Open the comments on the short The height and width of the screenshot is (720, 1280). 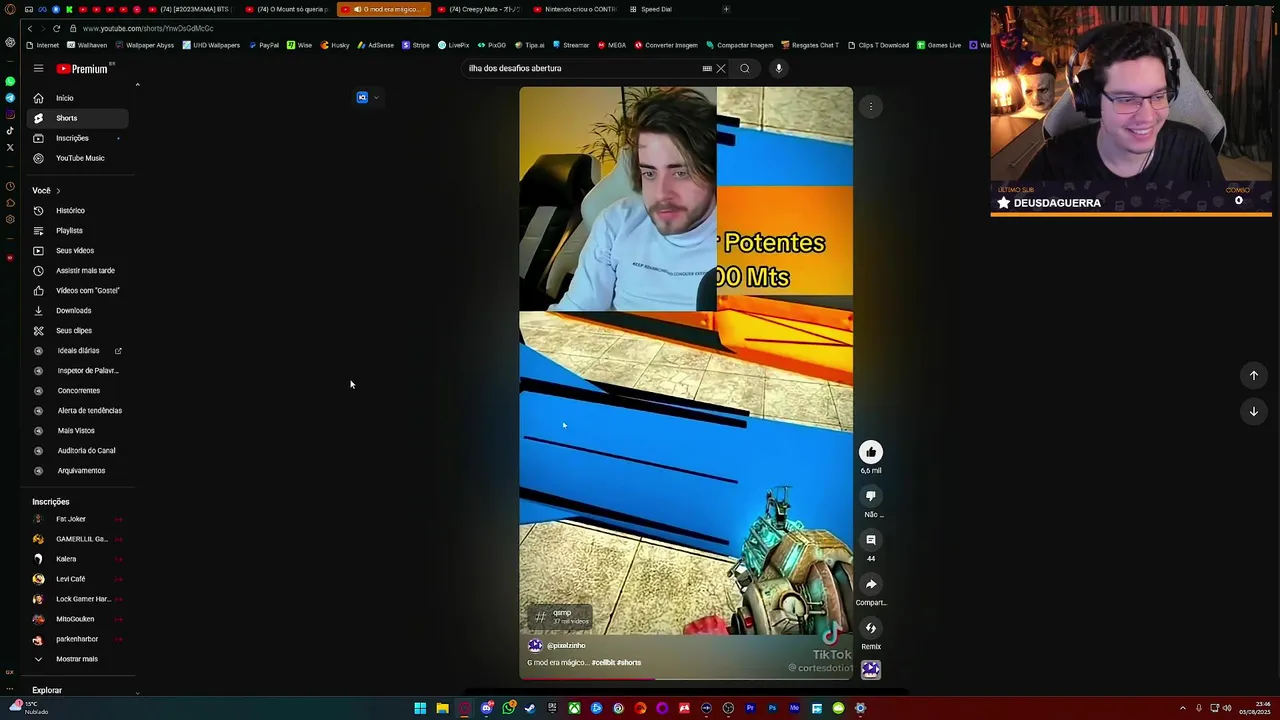[x=871, y=540]
